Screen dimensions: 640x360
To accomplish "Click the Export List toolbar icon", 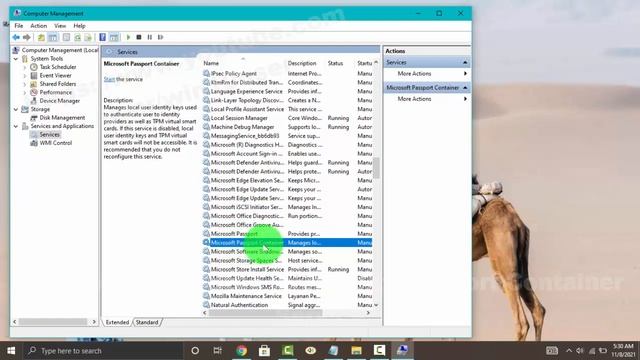I will [x=88, y=37].
